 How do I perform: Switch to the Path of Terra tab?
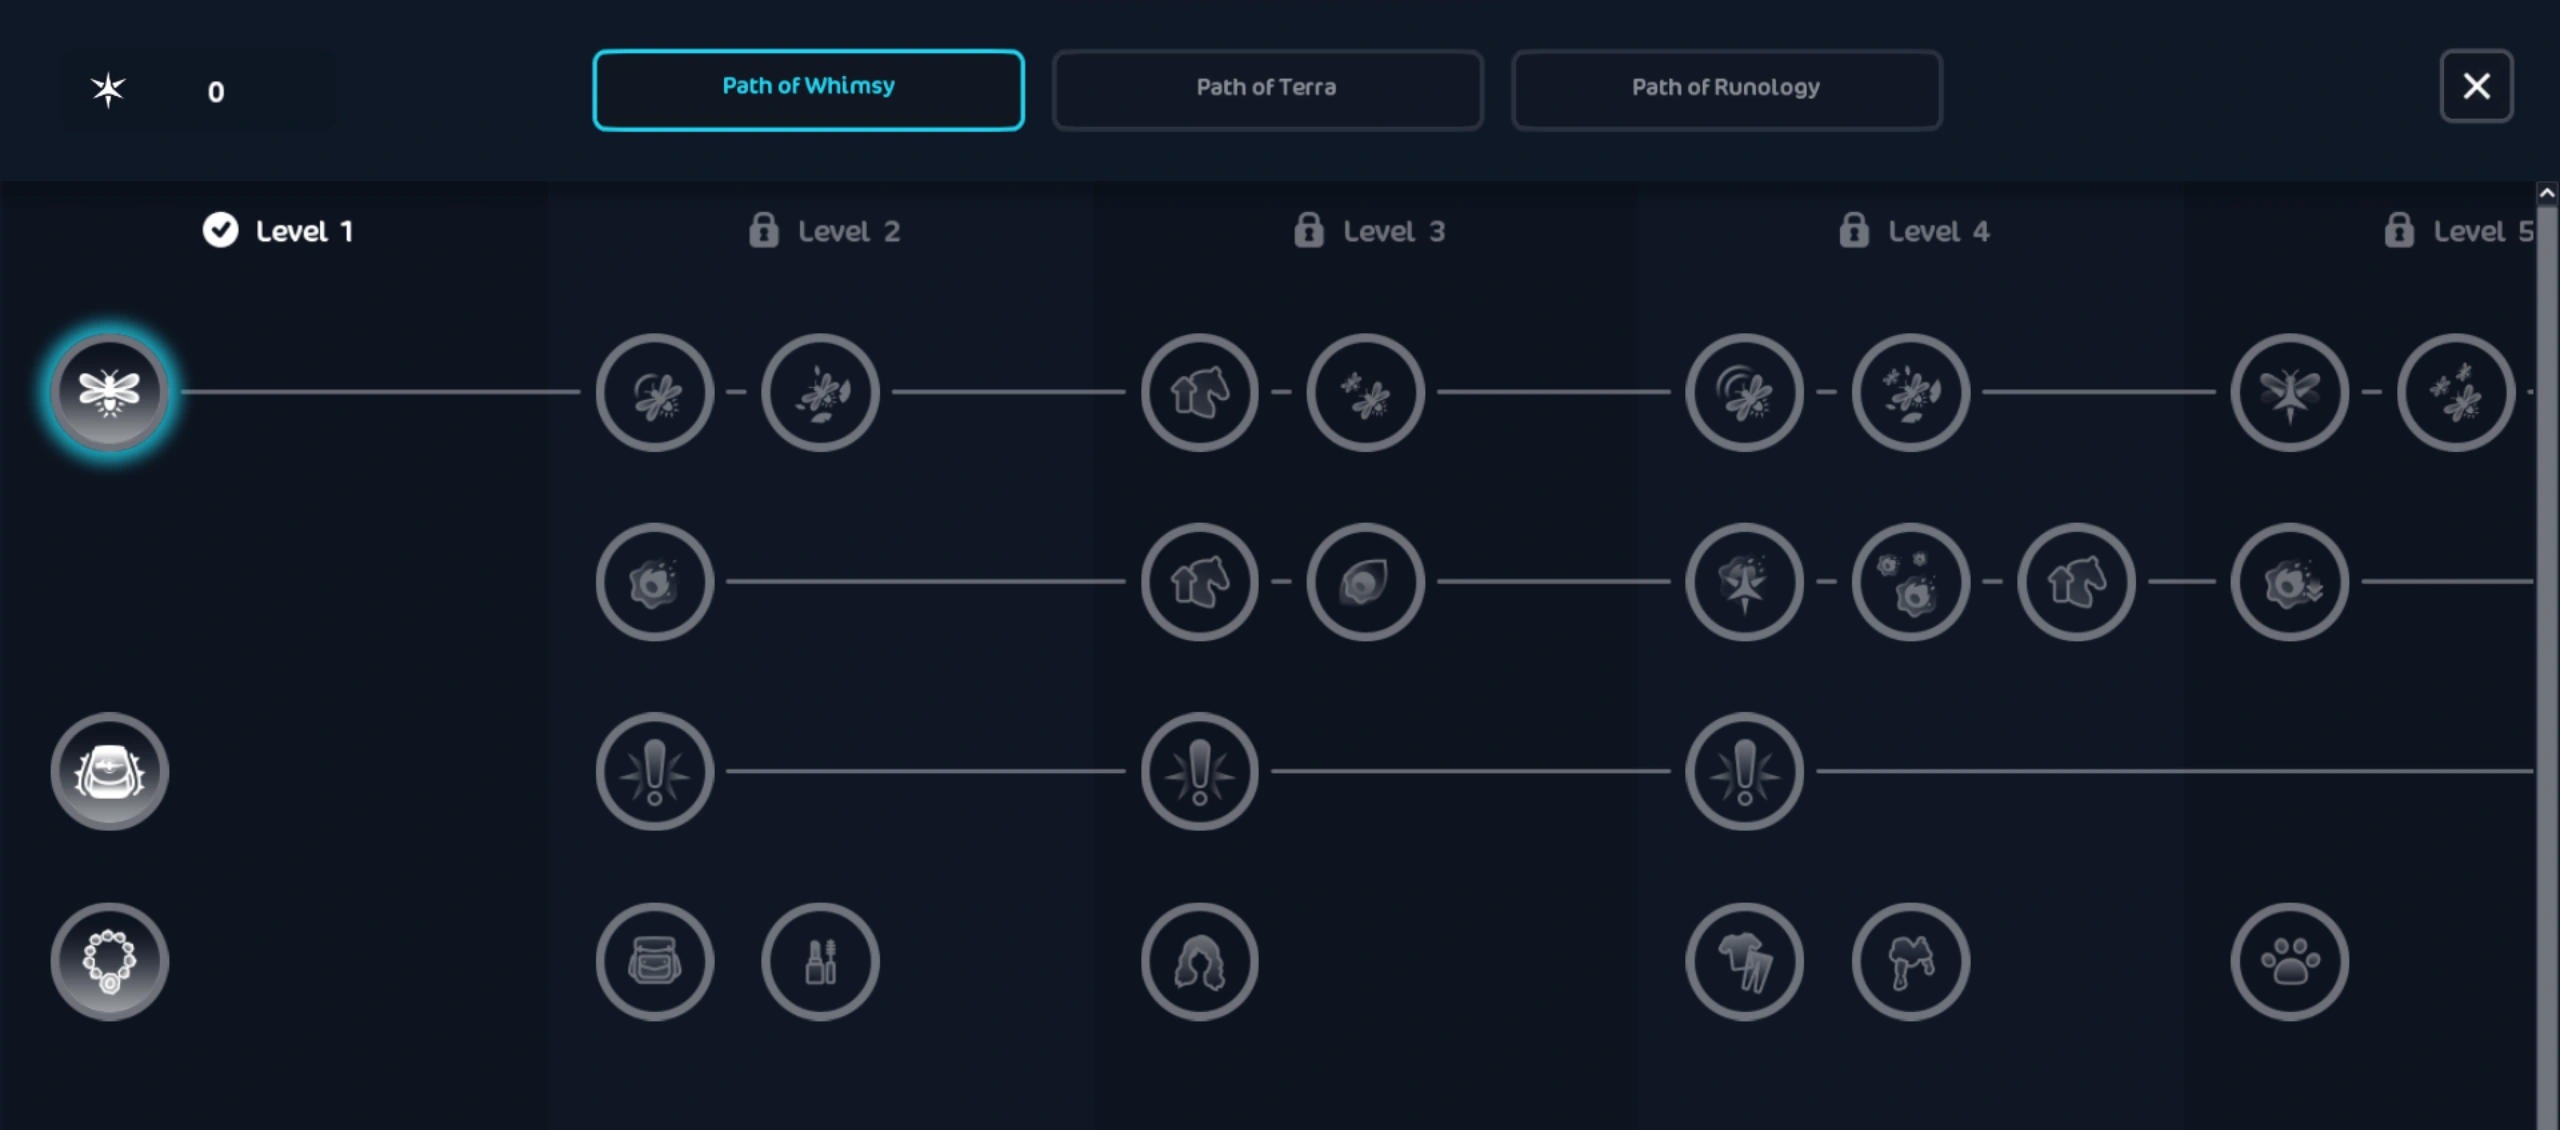[1266, 89]
